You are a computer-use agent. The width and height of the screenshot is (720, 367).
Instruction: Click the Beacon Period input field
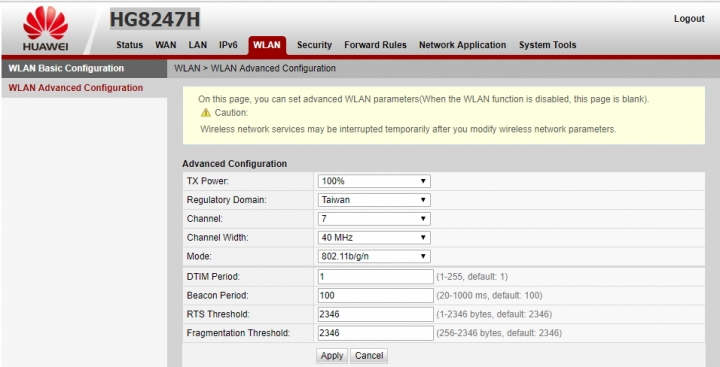[376, 295]
